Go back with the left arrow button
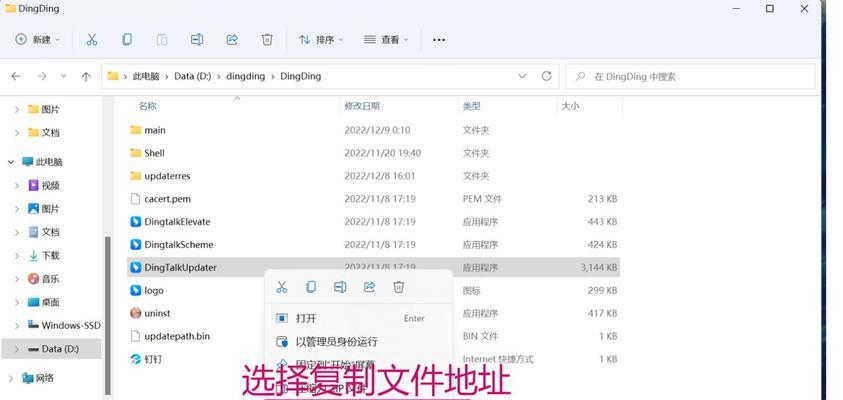This screenshot has height=400, width=843. (16, 76)
